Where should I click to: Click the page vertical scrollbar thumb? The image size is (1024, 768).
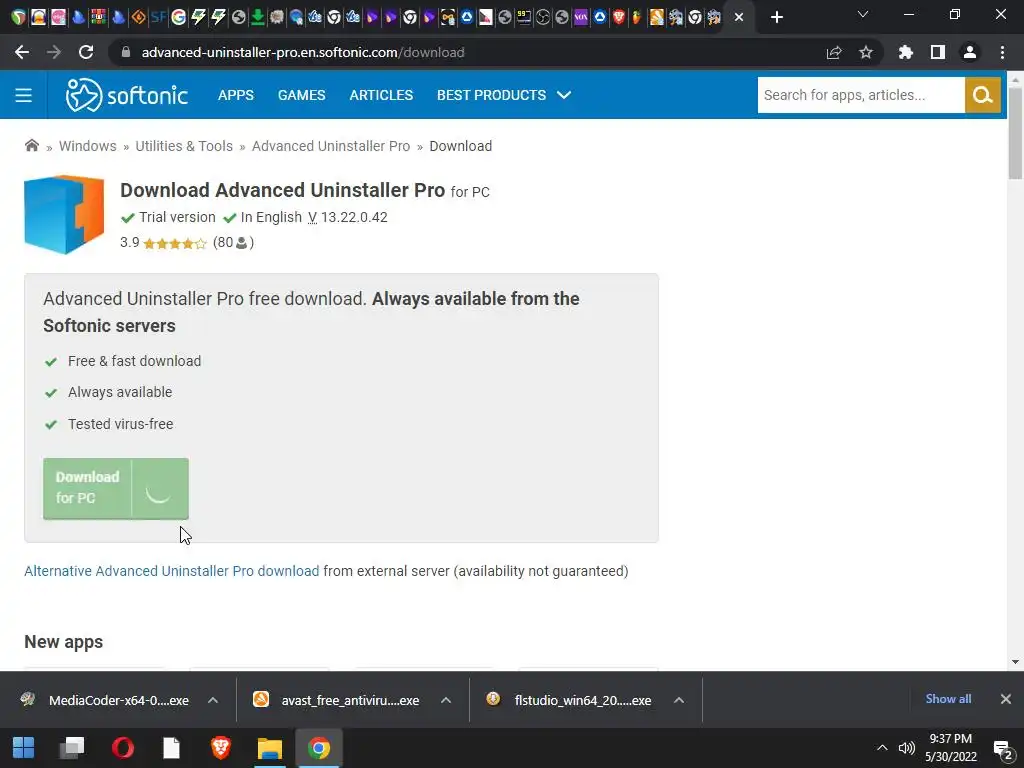(1015, 133)
